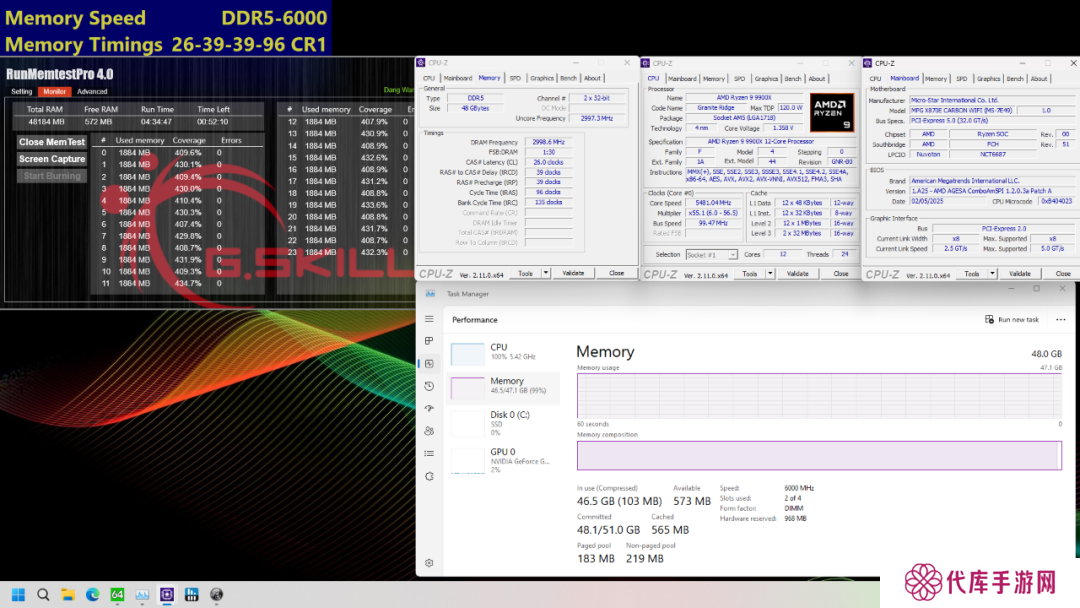This screenshot has height=608, width=1080.
Task: Select Performance icon in Task Manager sidebar
Action: [x=429, y=364]
